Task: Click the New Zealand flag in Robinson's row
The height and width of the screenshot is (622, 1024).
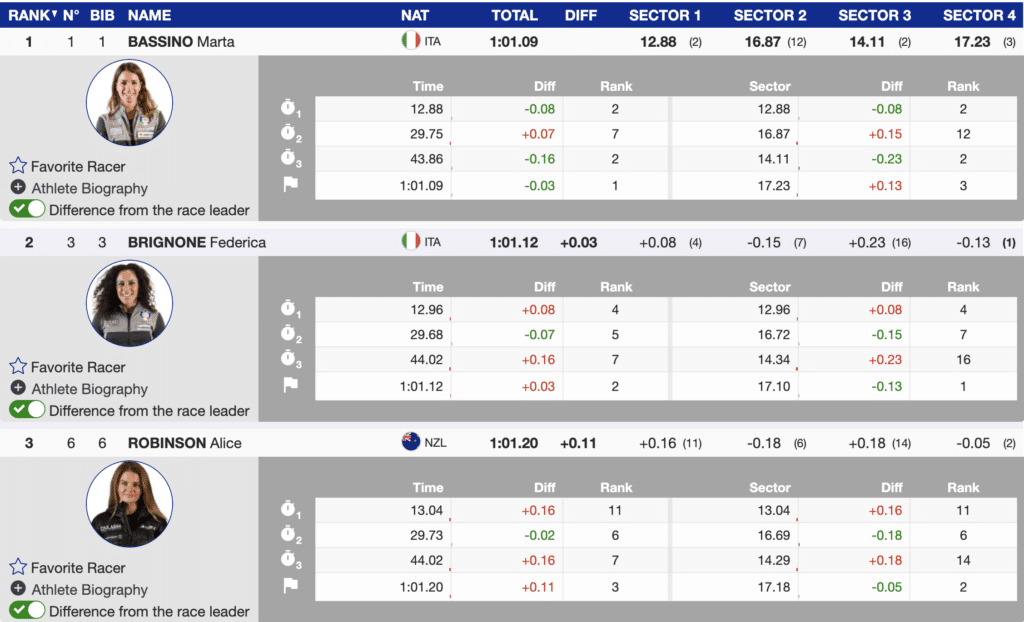Action: [x=410, y=442]
